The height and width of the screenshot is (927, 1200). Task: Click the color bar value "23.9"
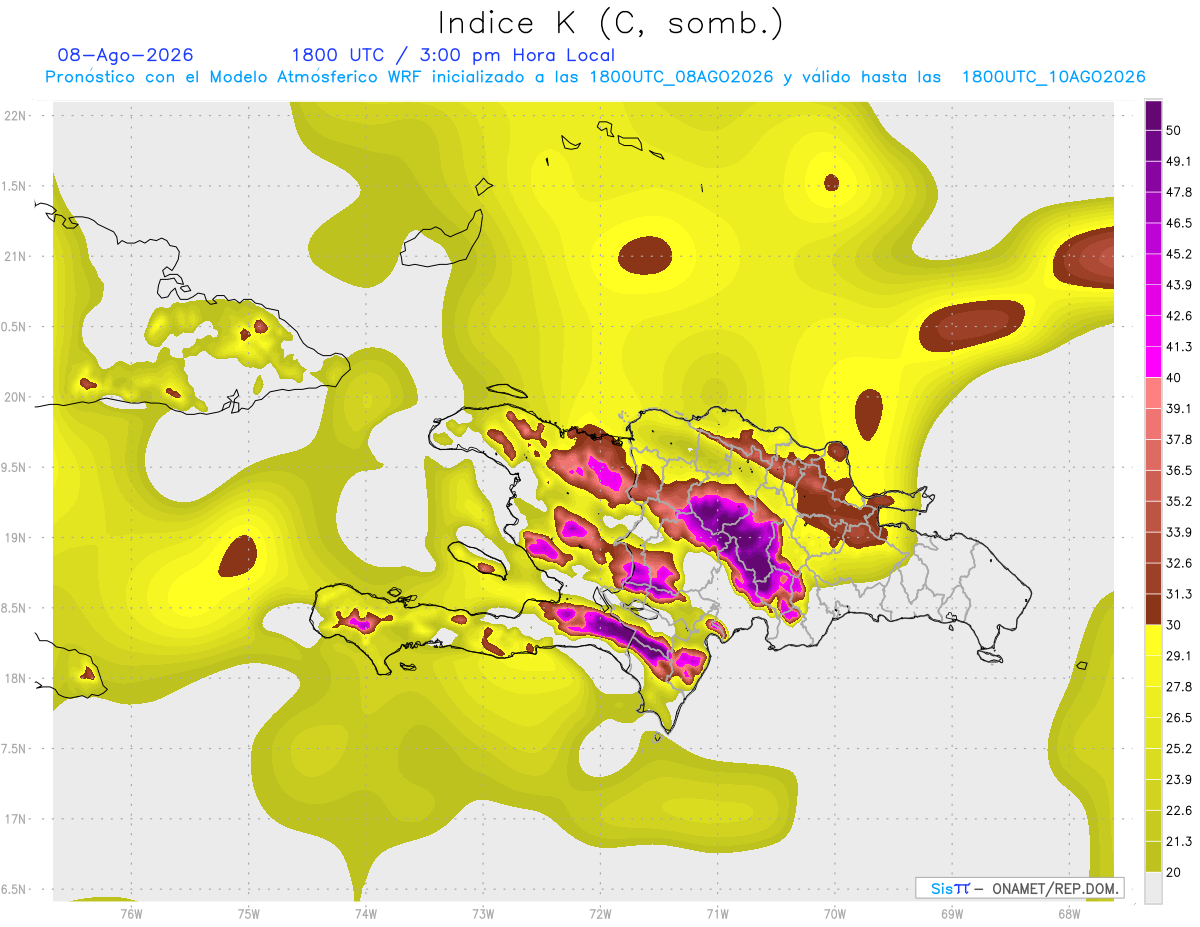coord(1179,780)
